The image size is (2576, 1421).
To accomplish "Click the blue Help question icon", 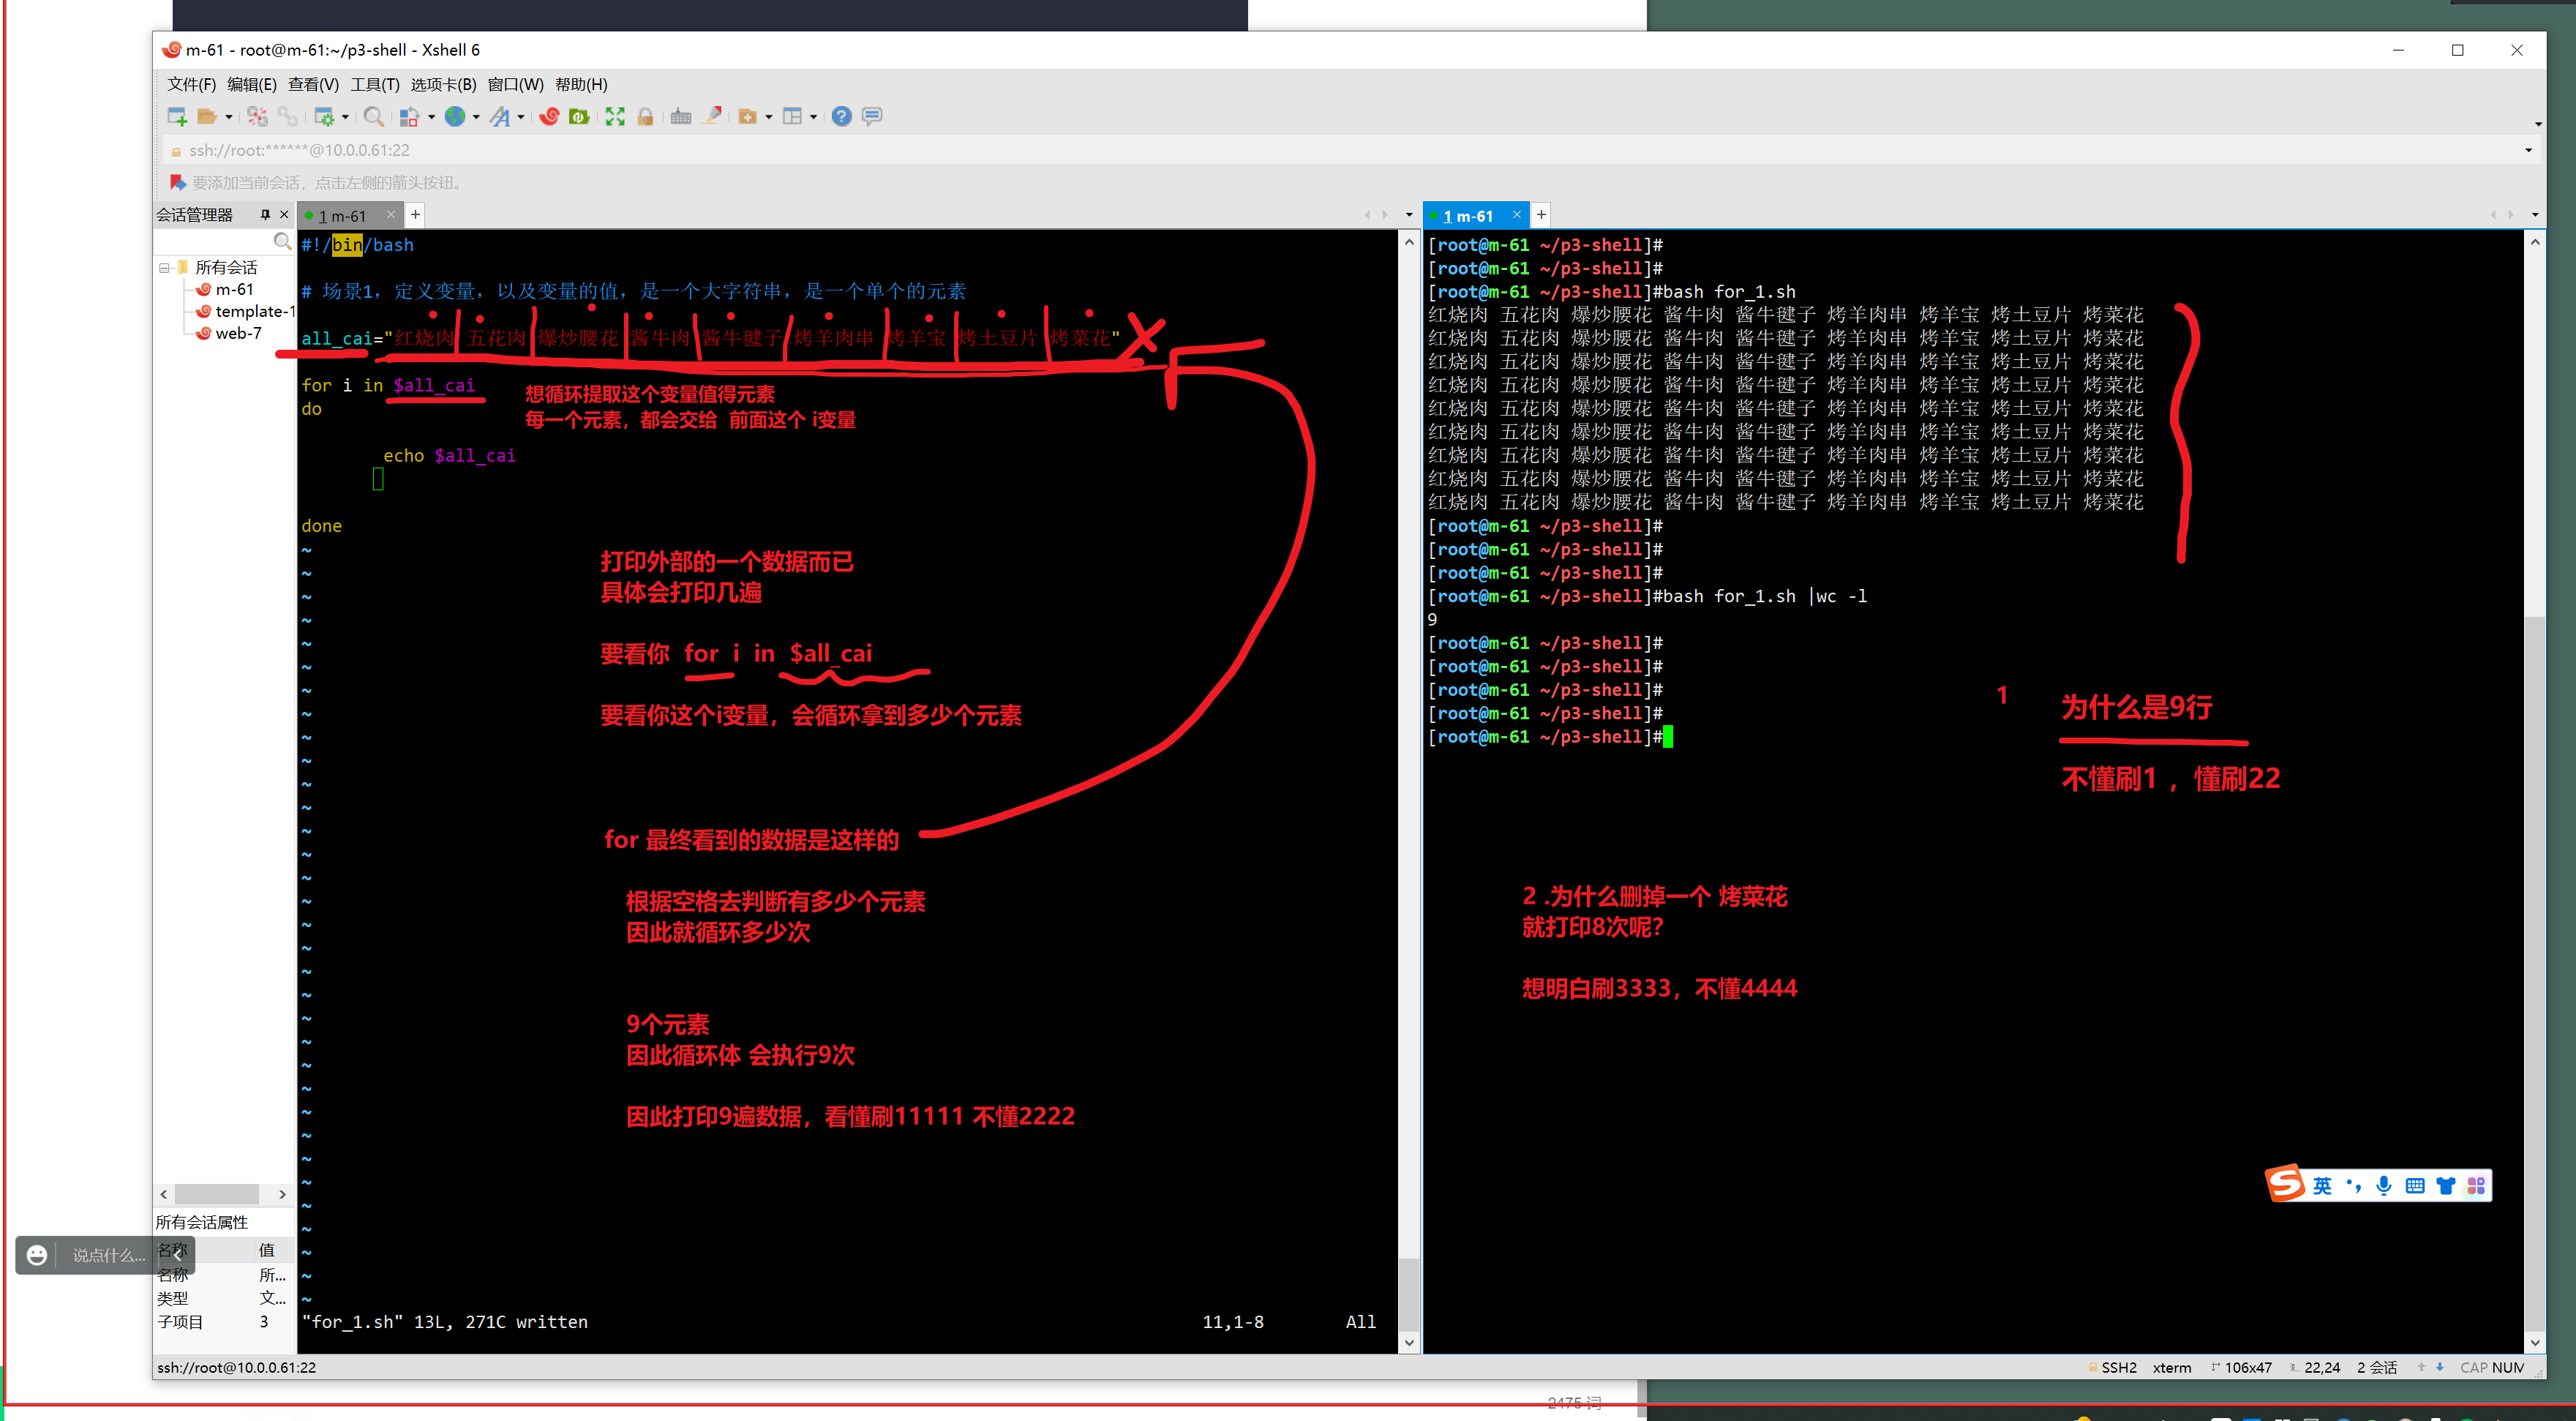I will tap(842, 117).
